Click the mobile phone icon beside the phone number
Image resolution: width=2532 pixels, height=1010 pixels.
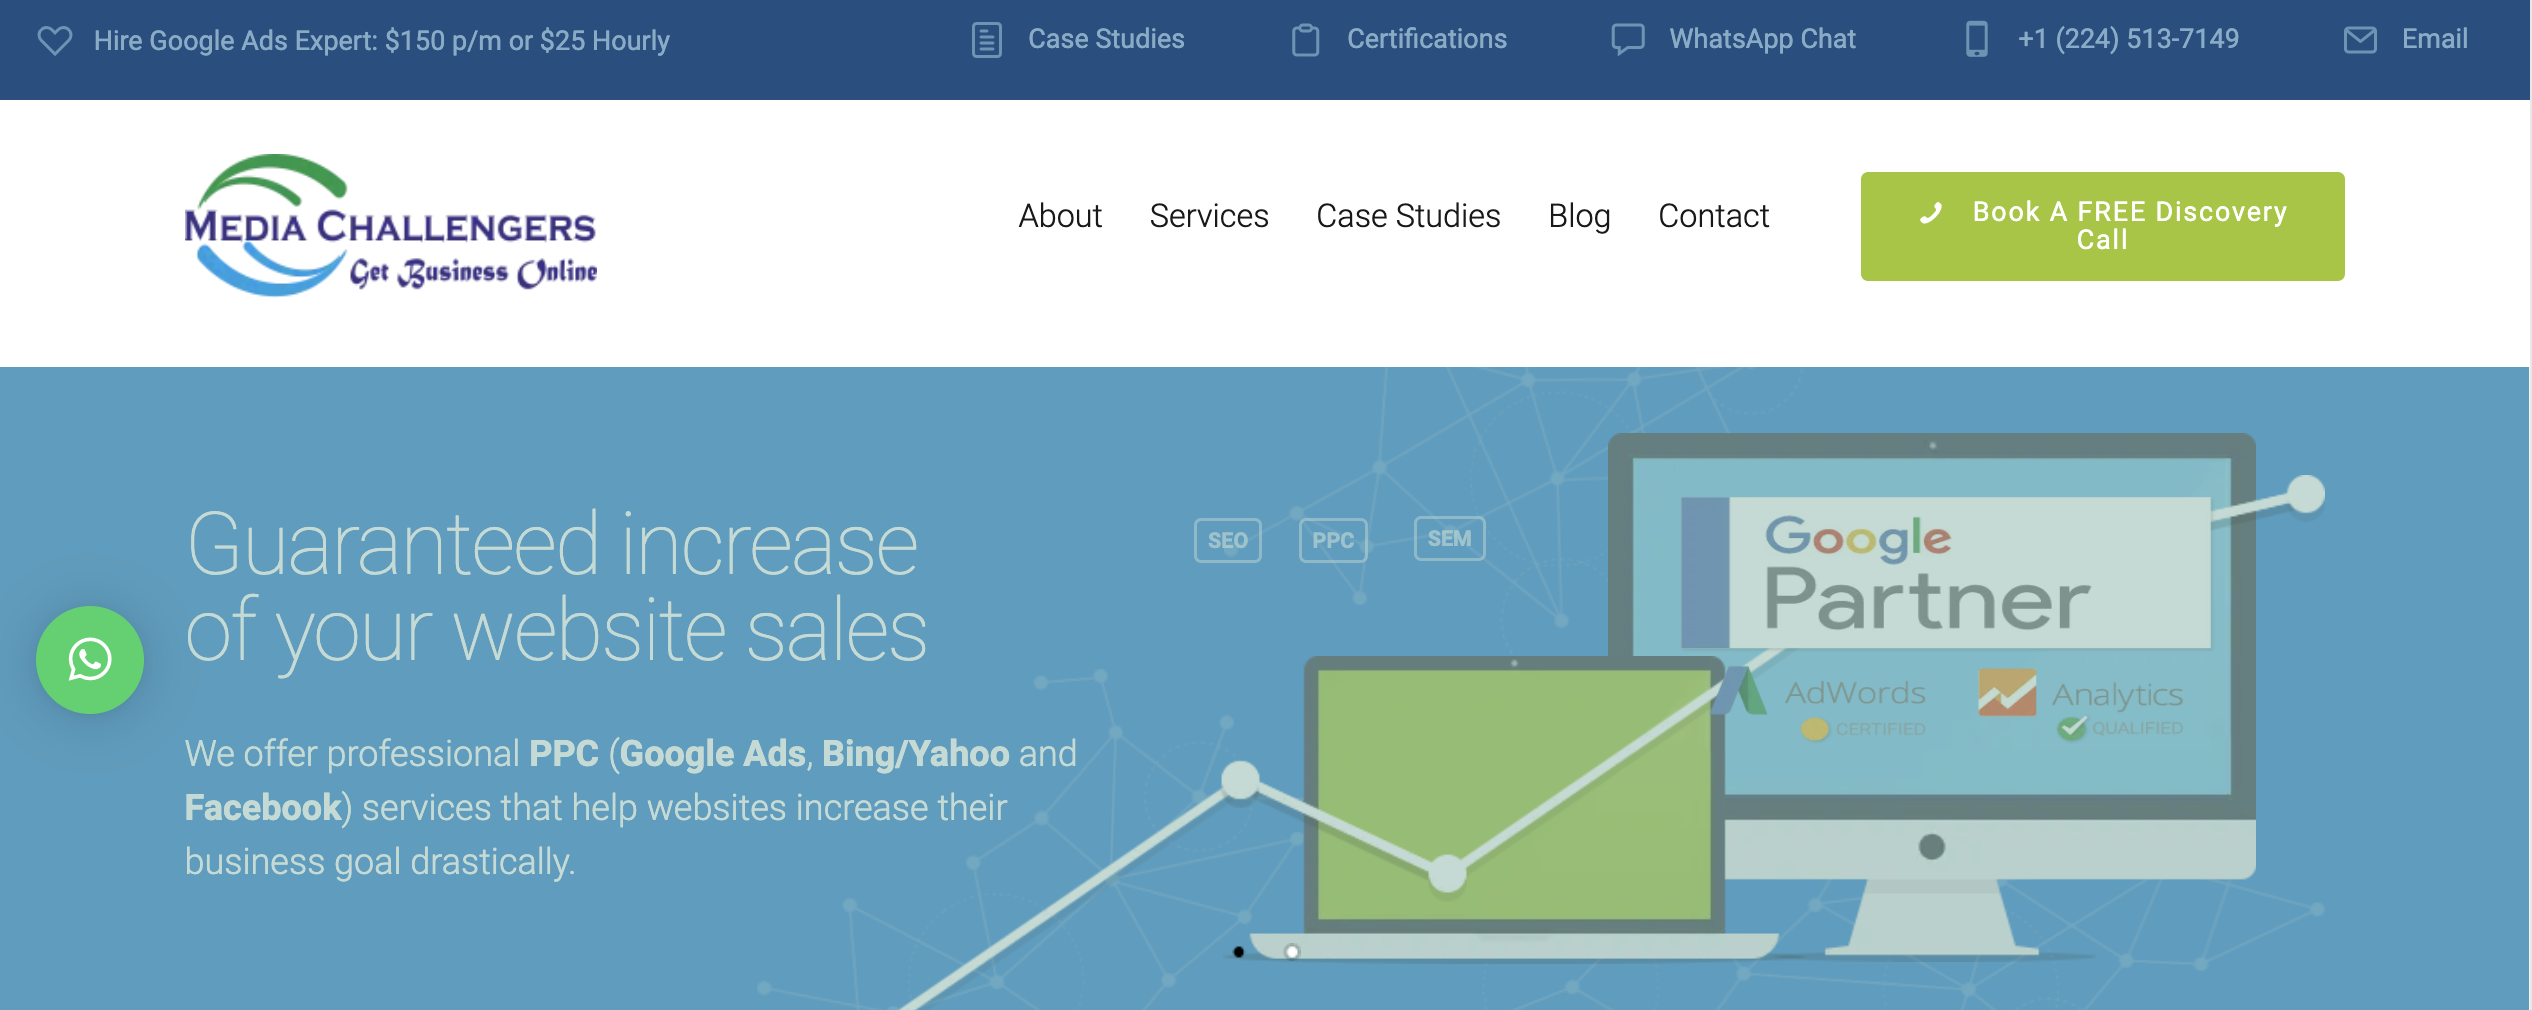1977,39
